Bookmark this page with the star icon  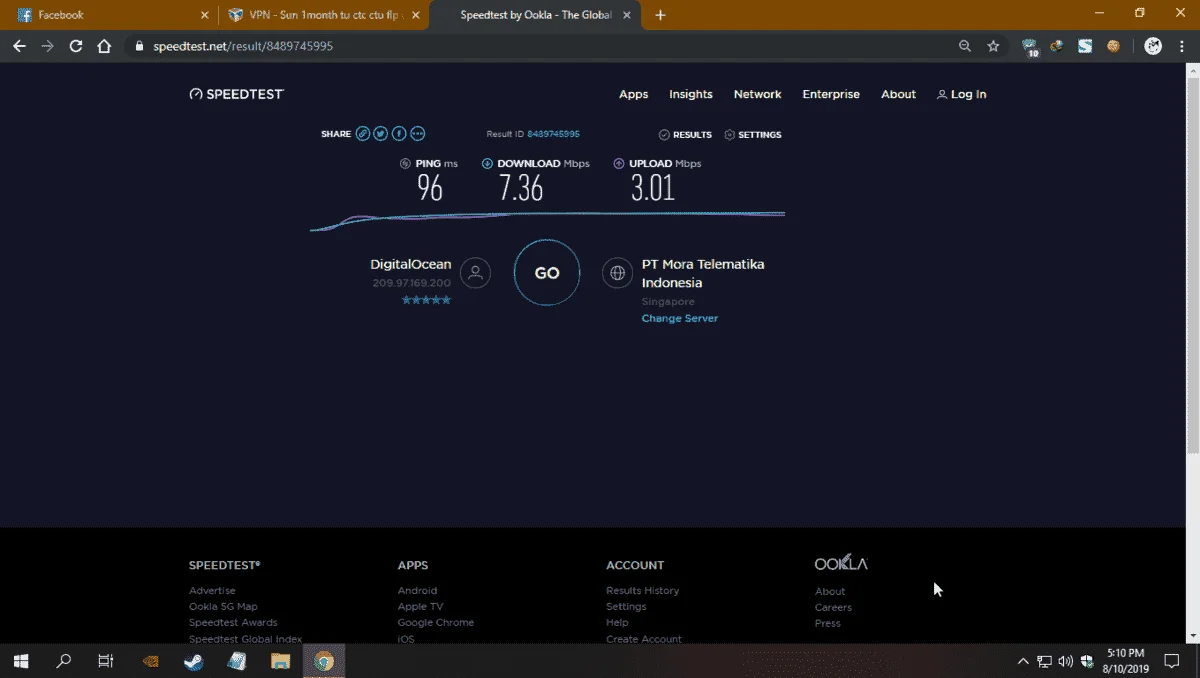[993, 46]
